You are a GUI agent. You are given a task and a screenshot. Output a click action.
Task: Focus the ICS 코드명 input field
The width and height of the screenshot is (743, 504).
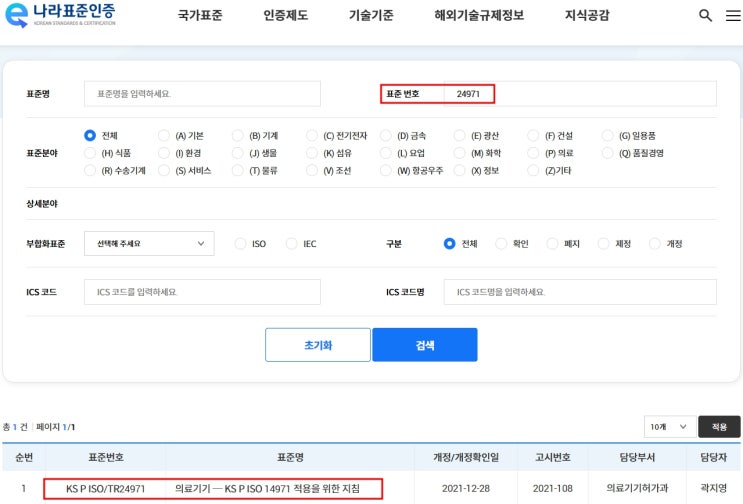pos(580,292)
